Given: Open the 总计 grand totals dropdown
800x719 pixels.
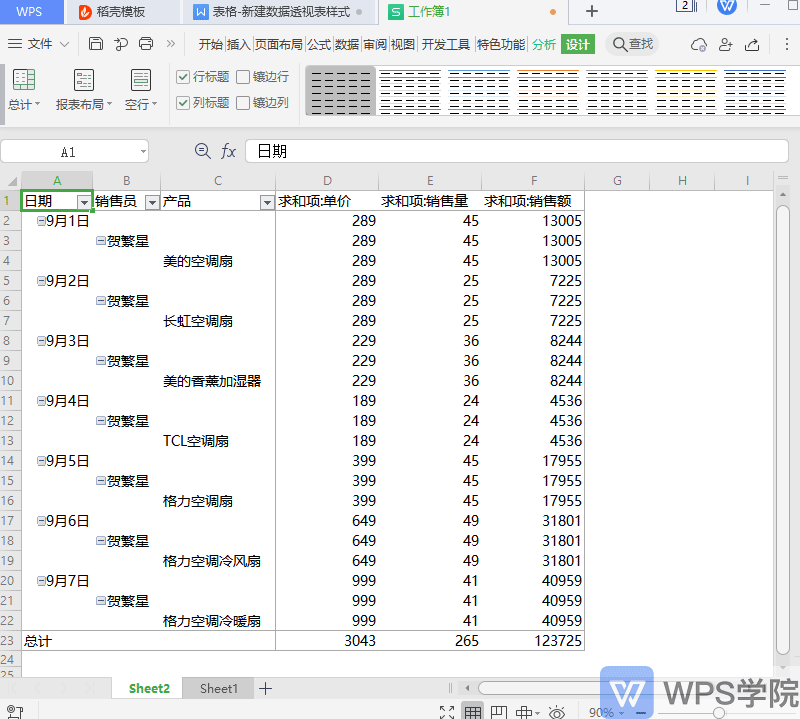Looking at the screenshot, I should point(23,90).
